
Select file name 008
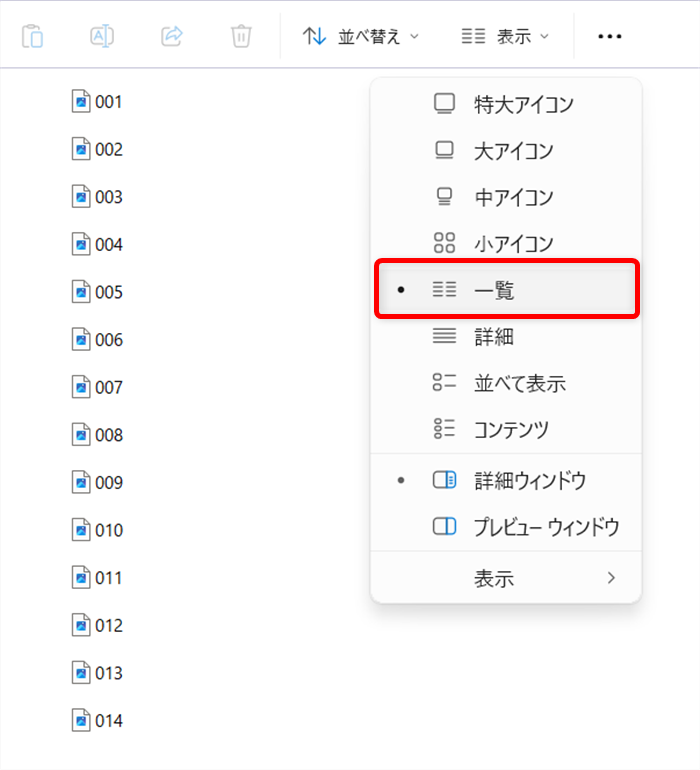click(x=109, y=435)
